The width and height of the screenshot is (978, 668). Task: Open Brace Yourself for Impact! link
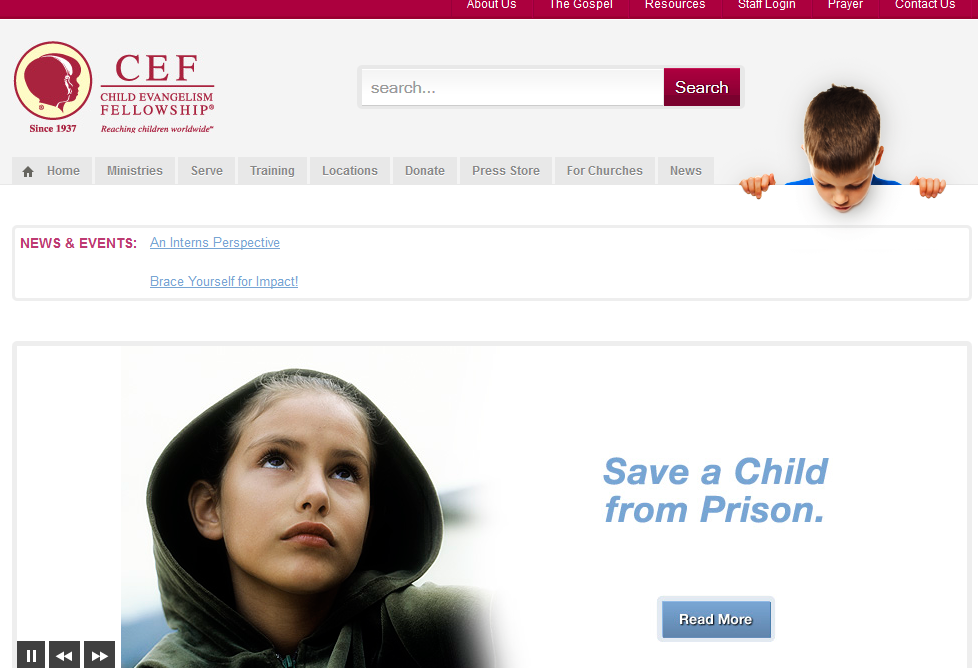click(x=224, y=281)
